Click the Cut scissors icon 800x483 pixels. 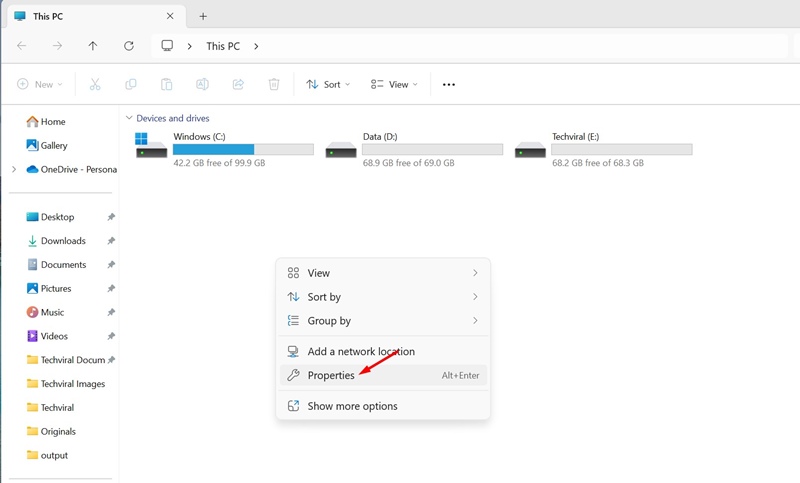95,84
